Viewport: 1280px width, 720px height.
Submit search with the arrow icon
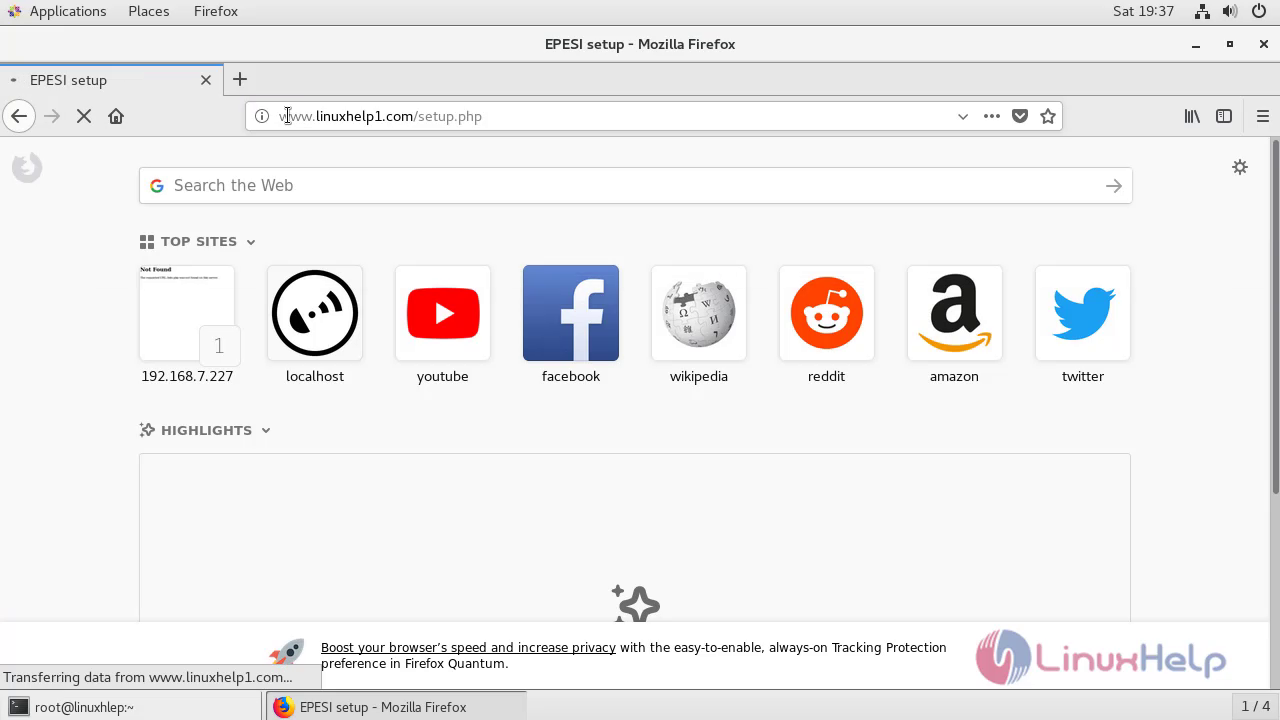tap(1114, 186)
